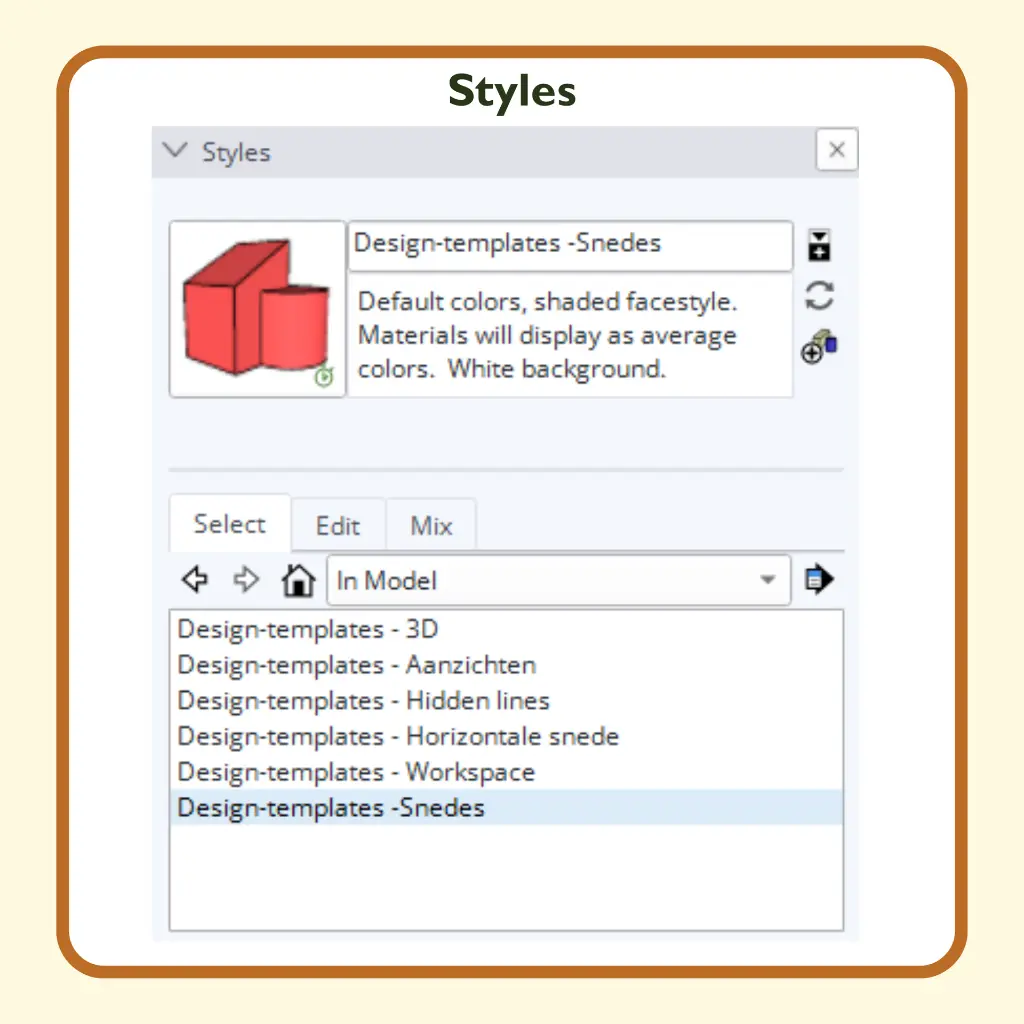
Task: Select Design-templates - Hidden lines style
Action: [506, 701]
